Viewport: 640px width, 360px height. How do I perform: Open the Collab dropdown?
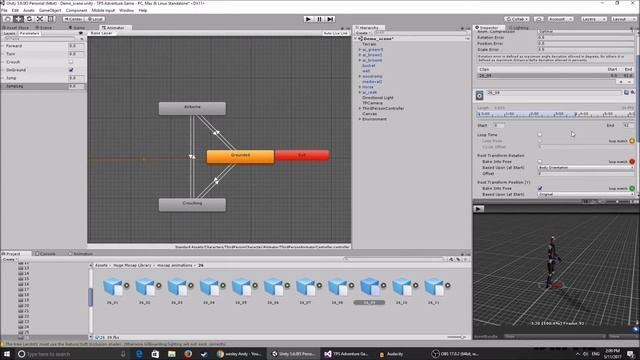pos(517,19)
